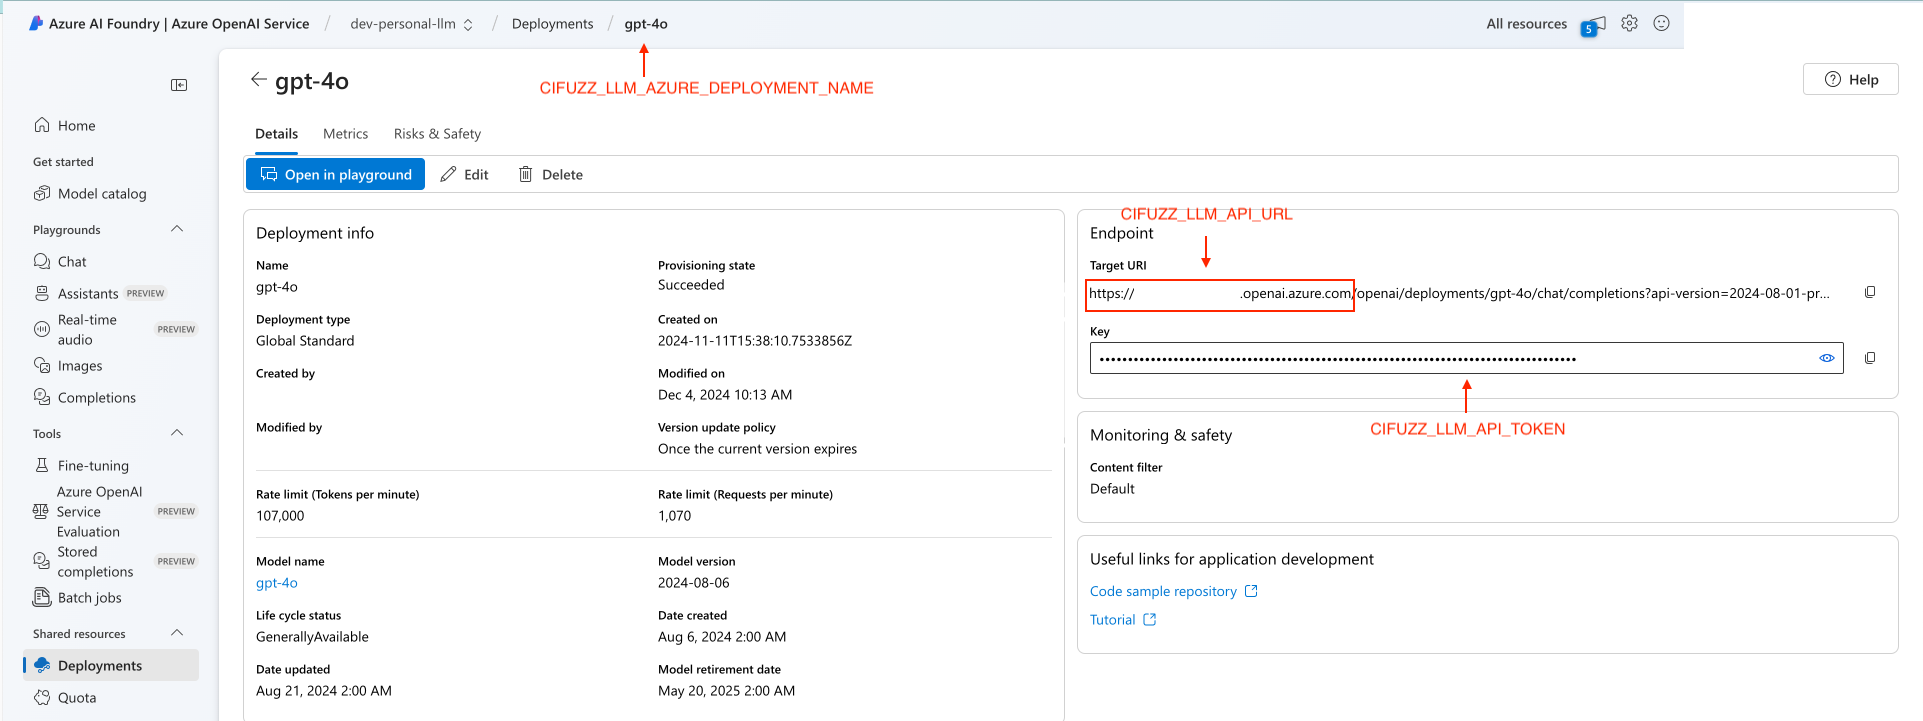Click the smiley feedback icon
The height and width of the screenshot is (721, 1923).
(x=1662, y=23)
